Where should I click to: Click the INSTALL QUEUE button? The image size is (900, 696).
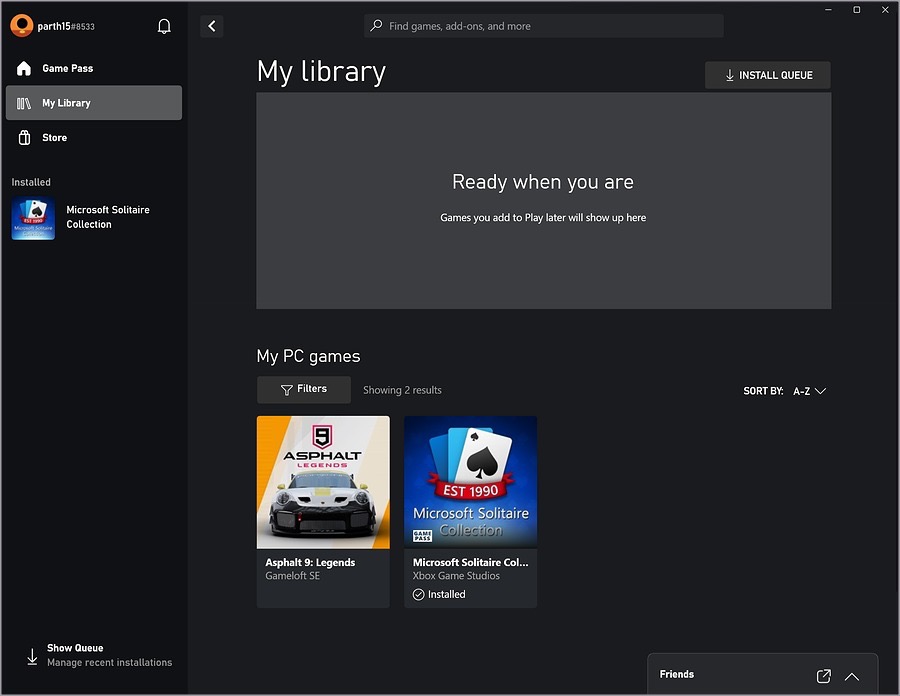(767, 75)
